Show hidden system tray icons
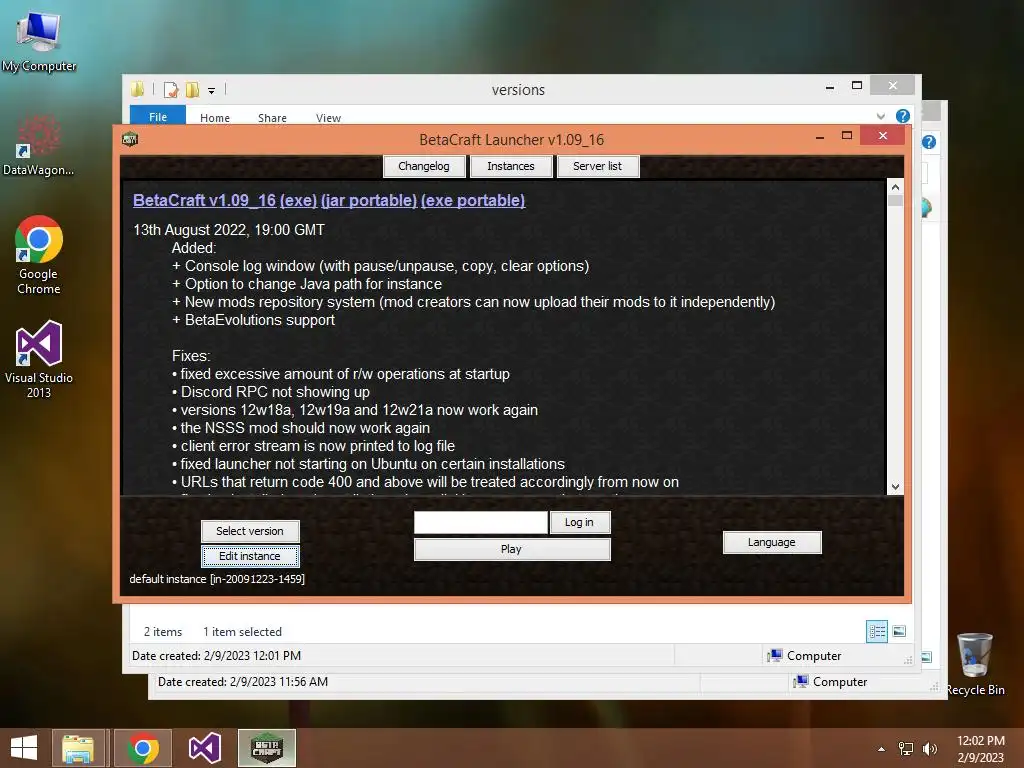 [x=882, y=749]
